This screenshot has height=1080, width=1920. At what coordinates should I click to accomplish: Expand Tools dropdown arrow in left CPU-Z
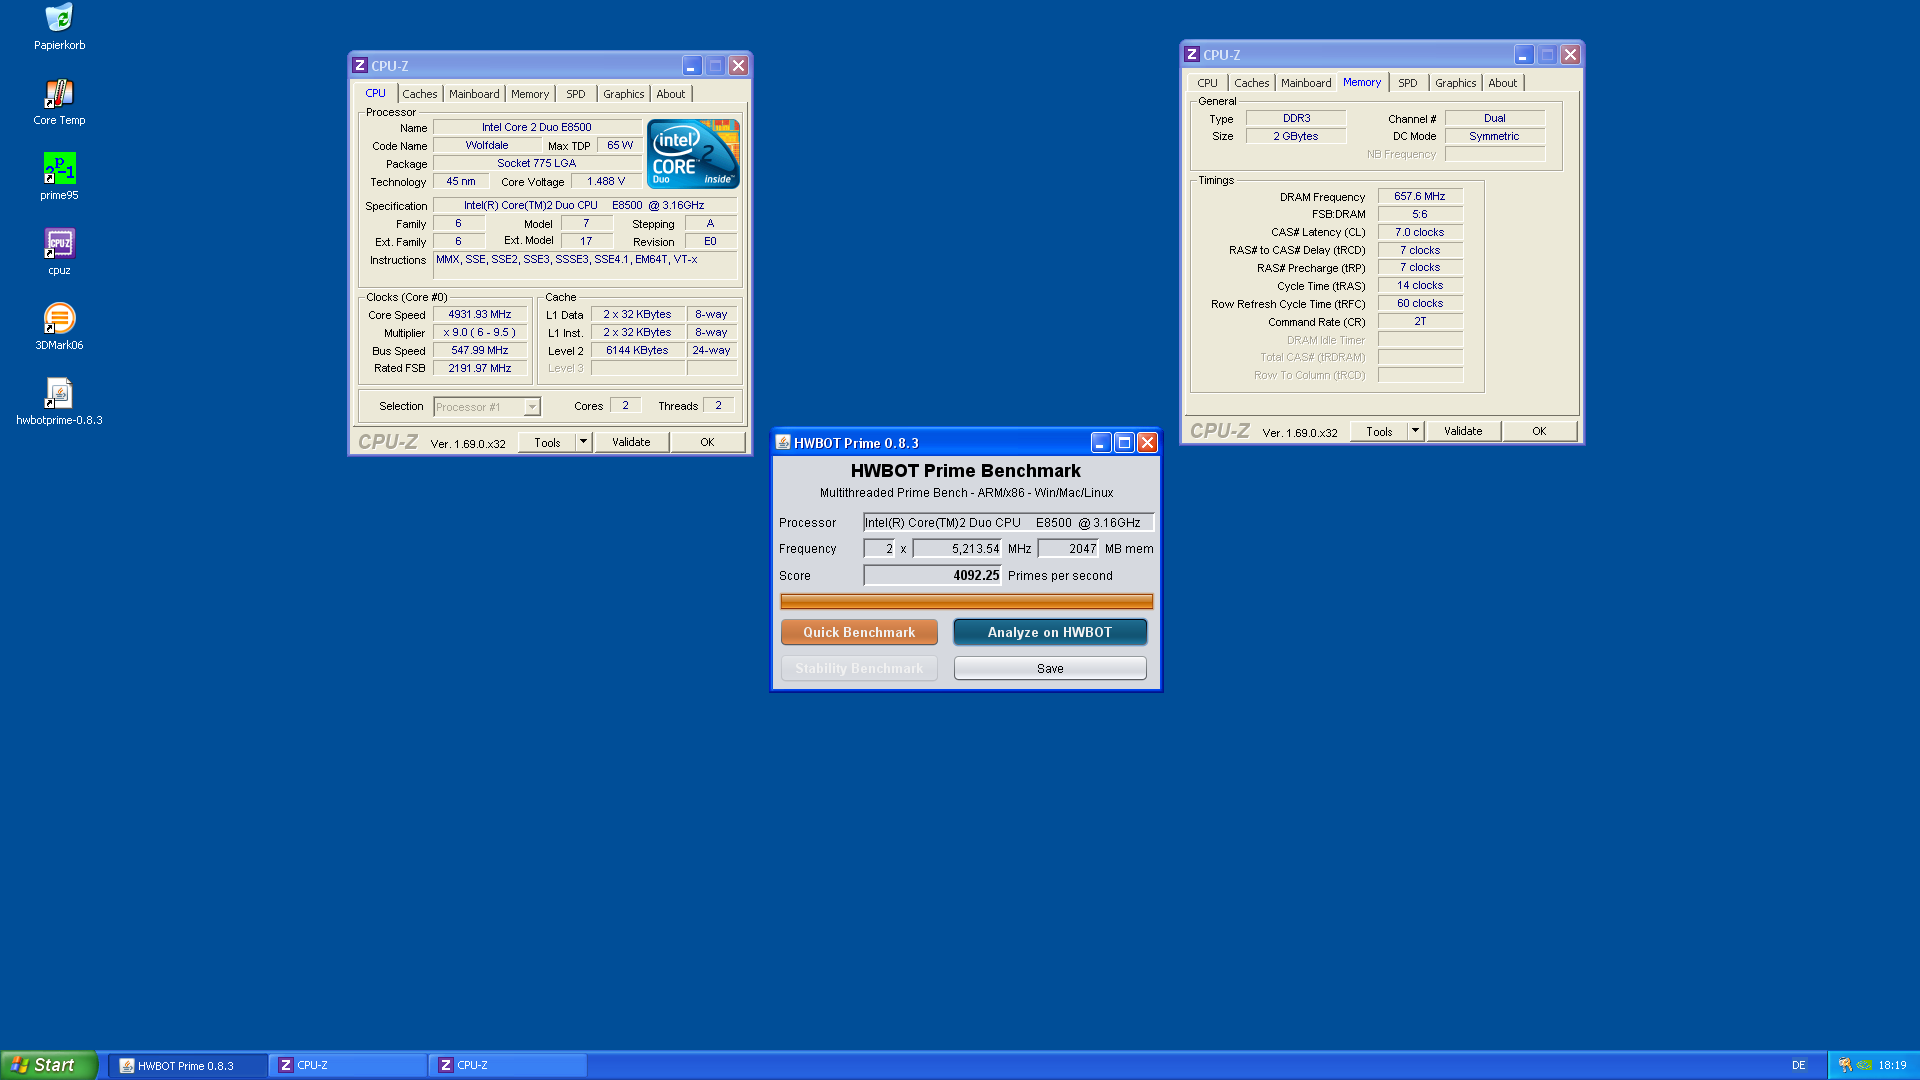tap(583, 442)
